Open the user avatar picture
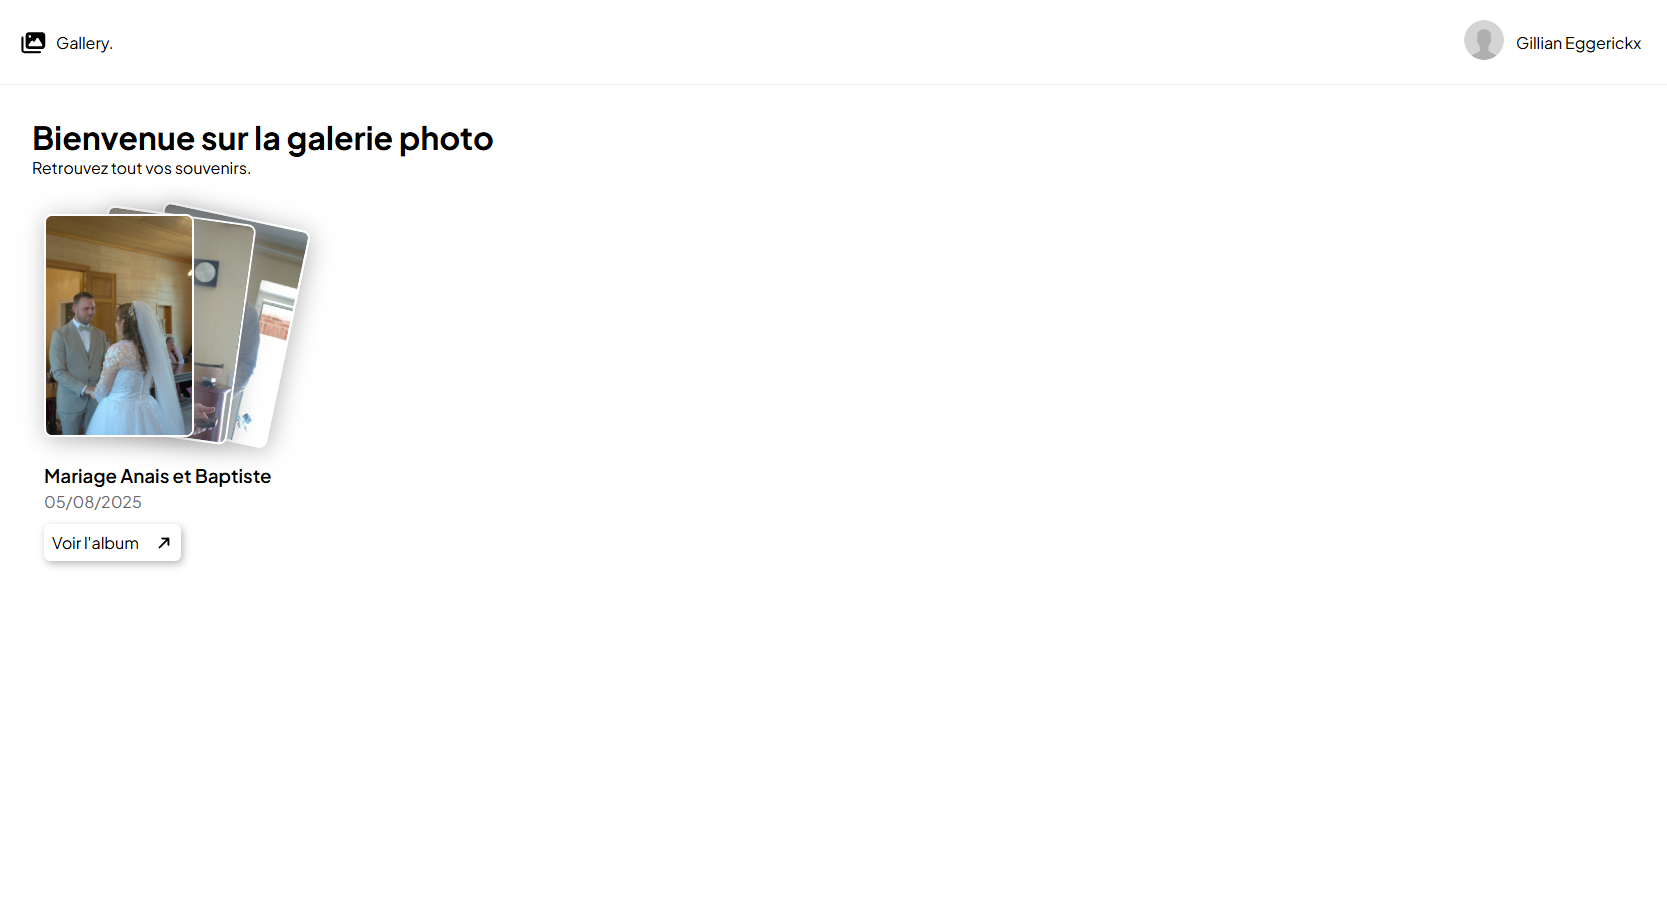 point(1483,41)
